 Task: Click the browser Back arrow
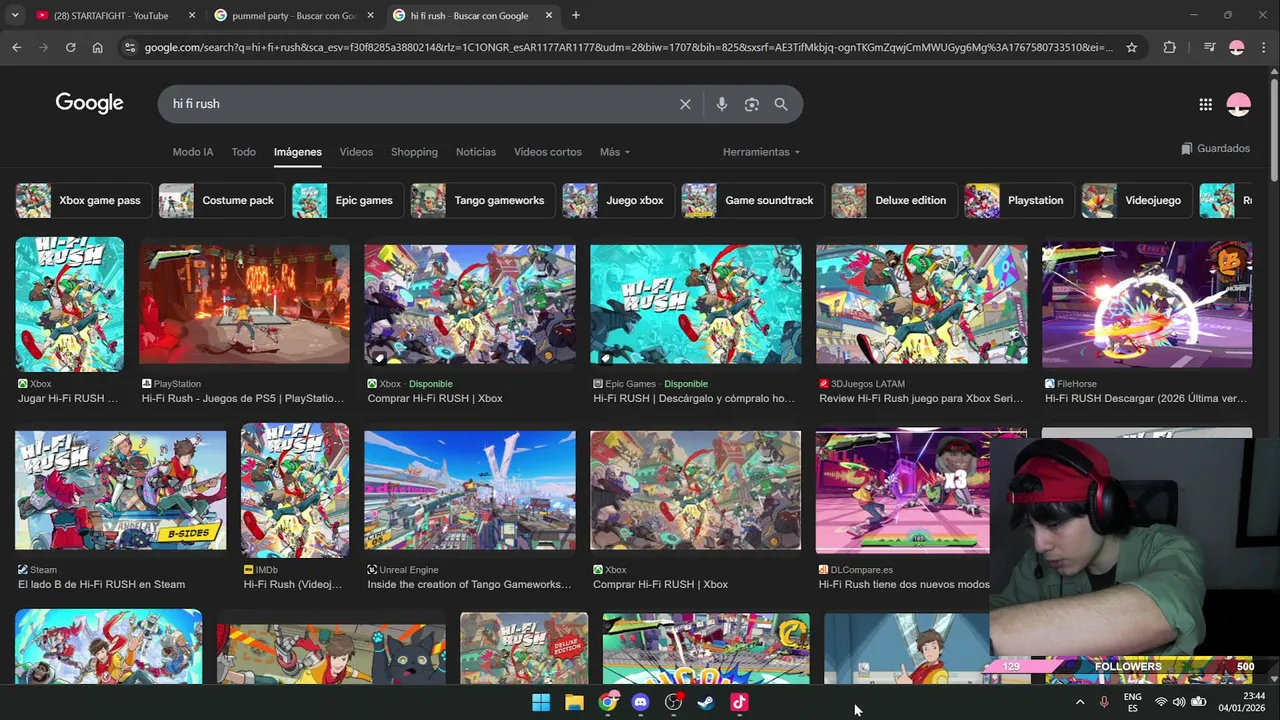16,47
